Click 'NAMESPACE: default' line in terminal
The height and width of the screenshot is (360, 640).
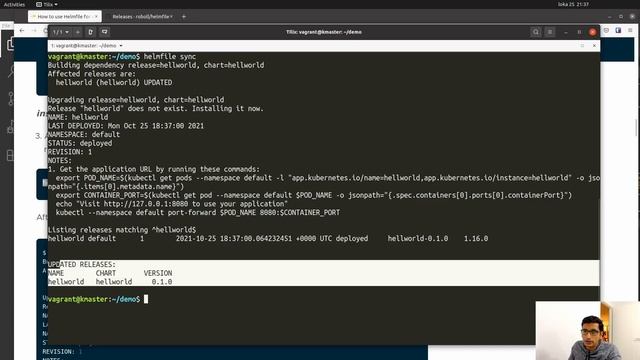(84, 134)
